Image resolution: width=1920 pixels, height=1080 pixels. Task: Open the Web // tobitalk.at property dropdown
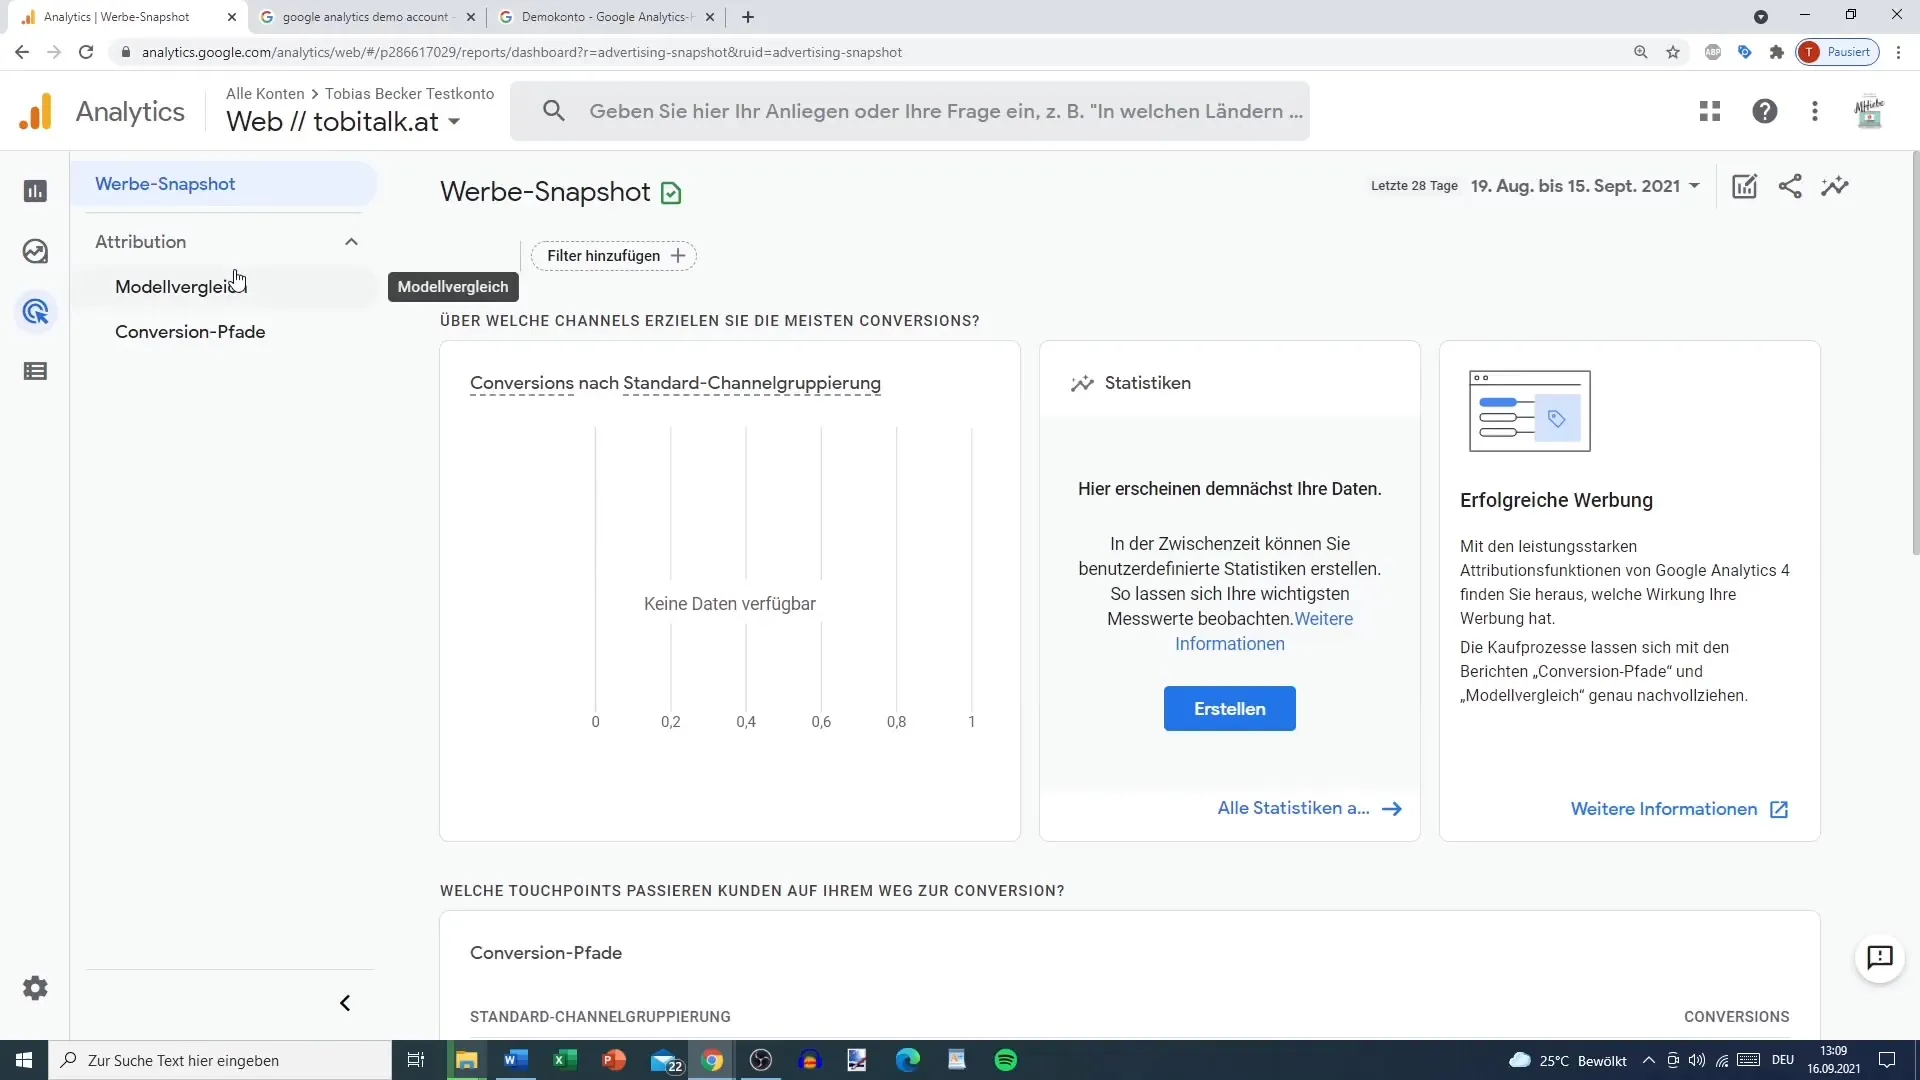click(343, 122)
